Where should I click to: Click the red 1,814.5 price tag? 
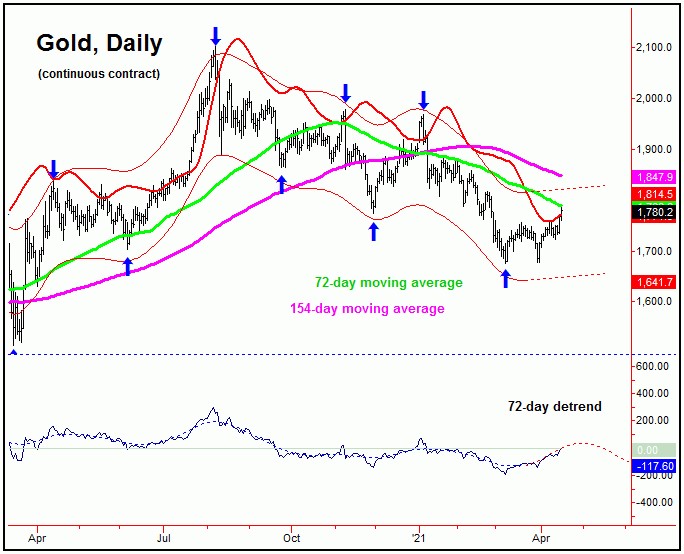(655, 194)
